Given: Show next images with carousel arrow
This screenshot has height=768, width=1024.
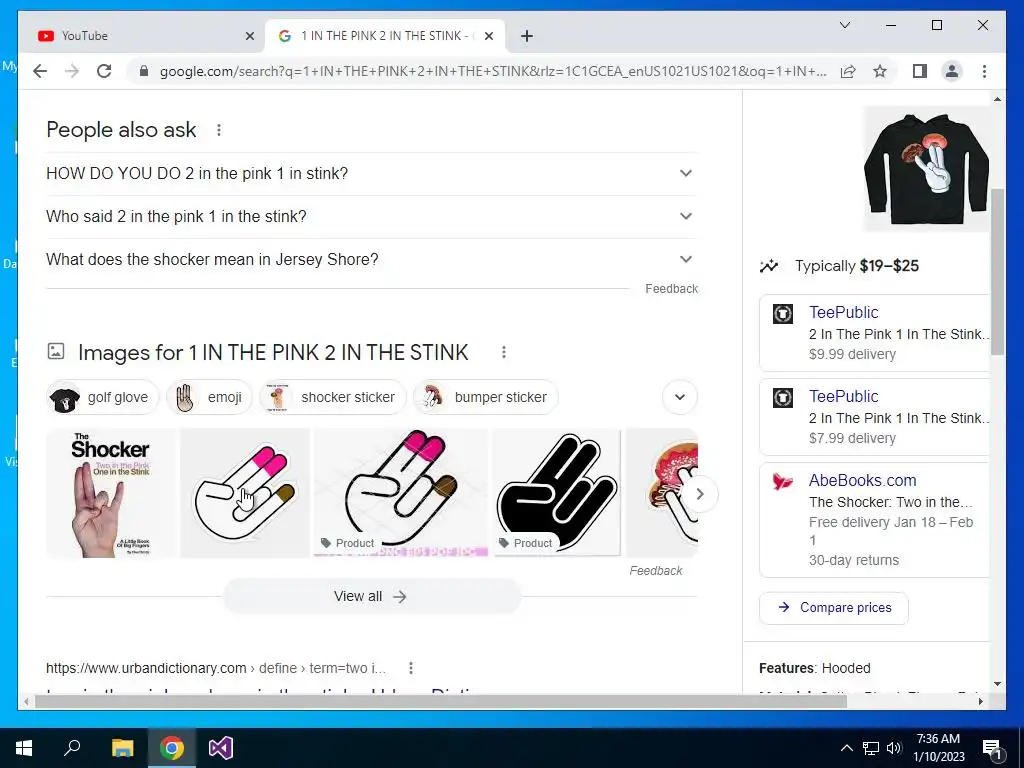Looking at the screenshot, I should 699,494.
